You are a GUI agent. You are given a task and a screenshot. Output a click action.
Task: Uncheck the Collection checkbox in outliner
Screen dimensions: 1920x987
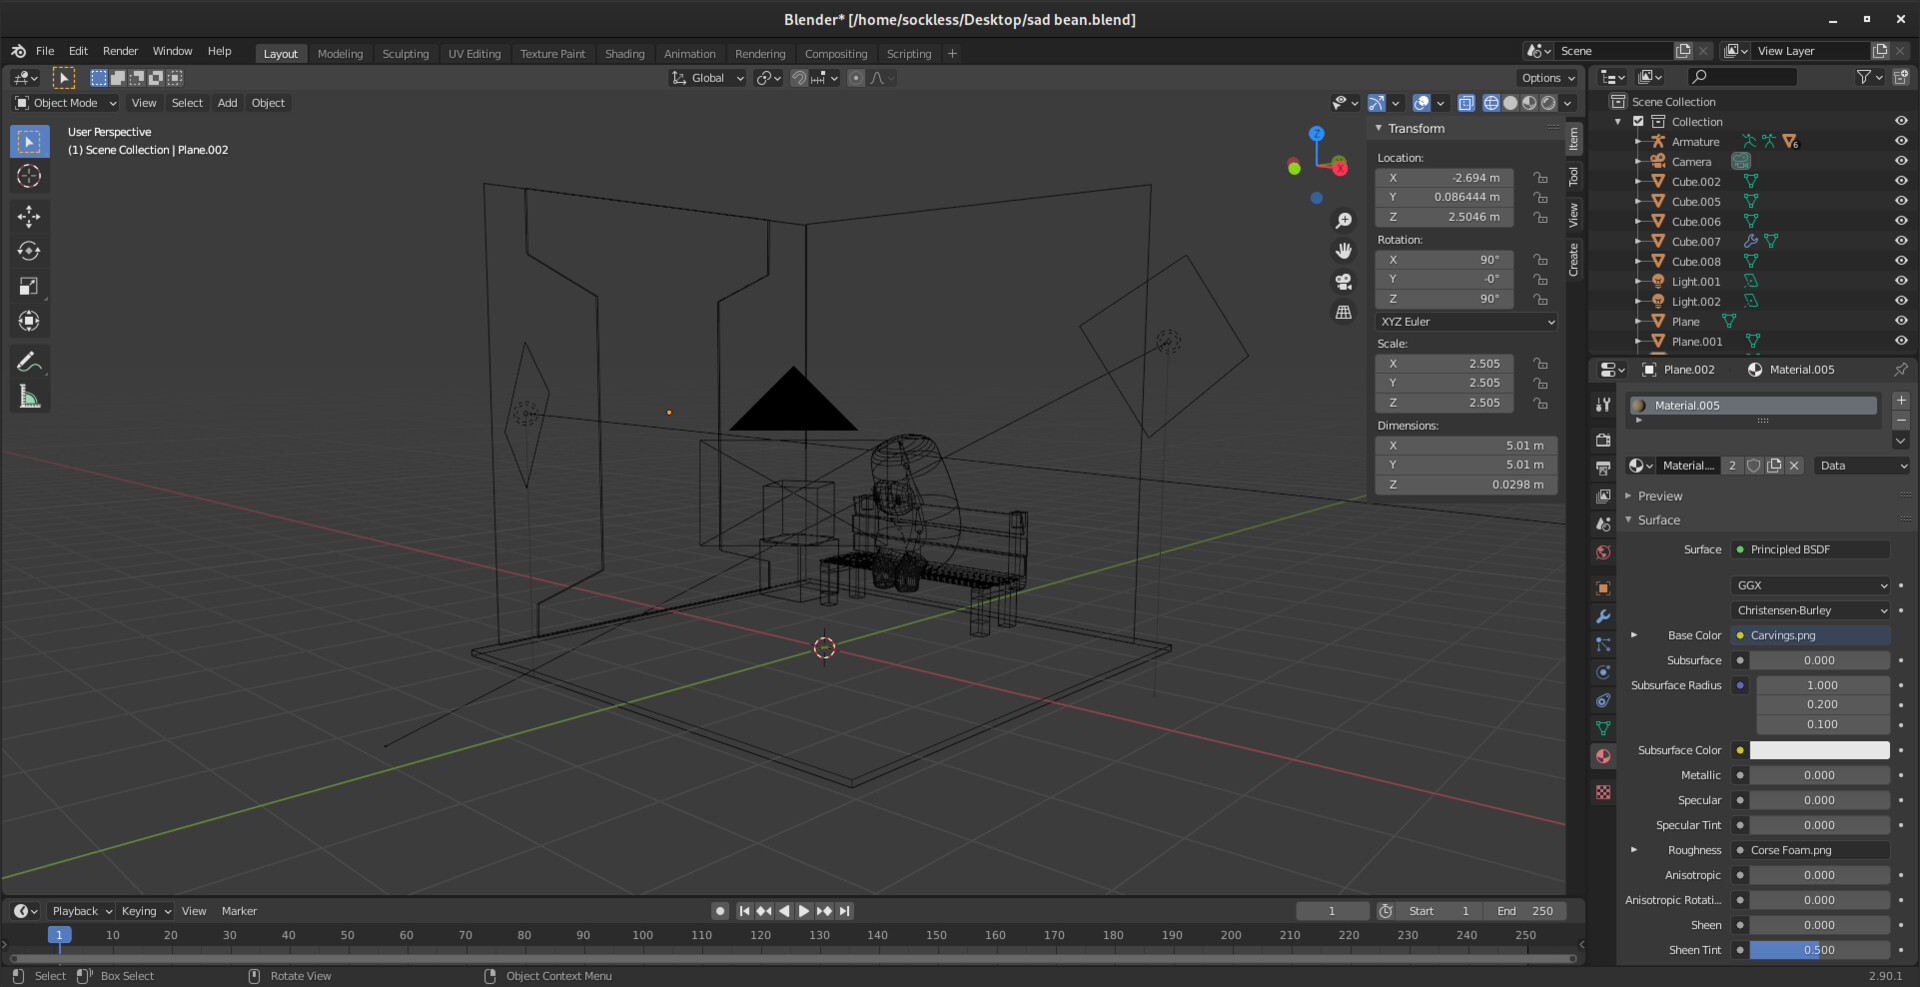coord(1638,122)
